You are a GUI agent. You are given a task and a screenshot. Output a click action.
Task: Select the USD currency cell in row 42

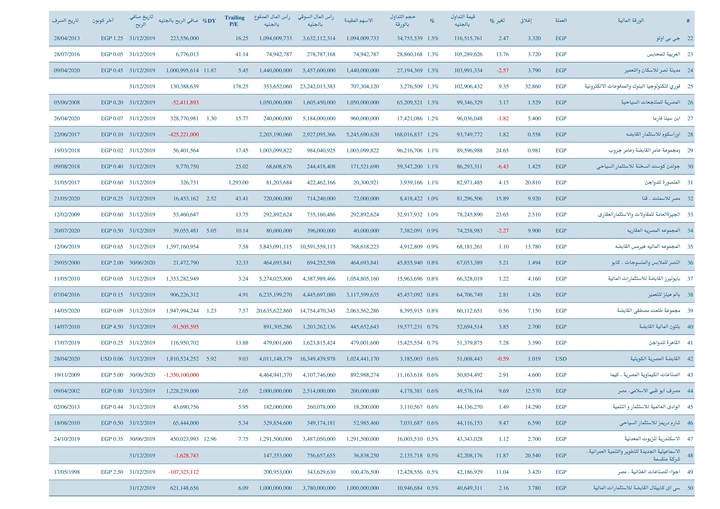(x=561, y=359)
